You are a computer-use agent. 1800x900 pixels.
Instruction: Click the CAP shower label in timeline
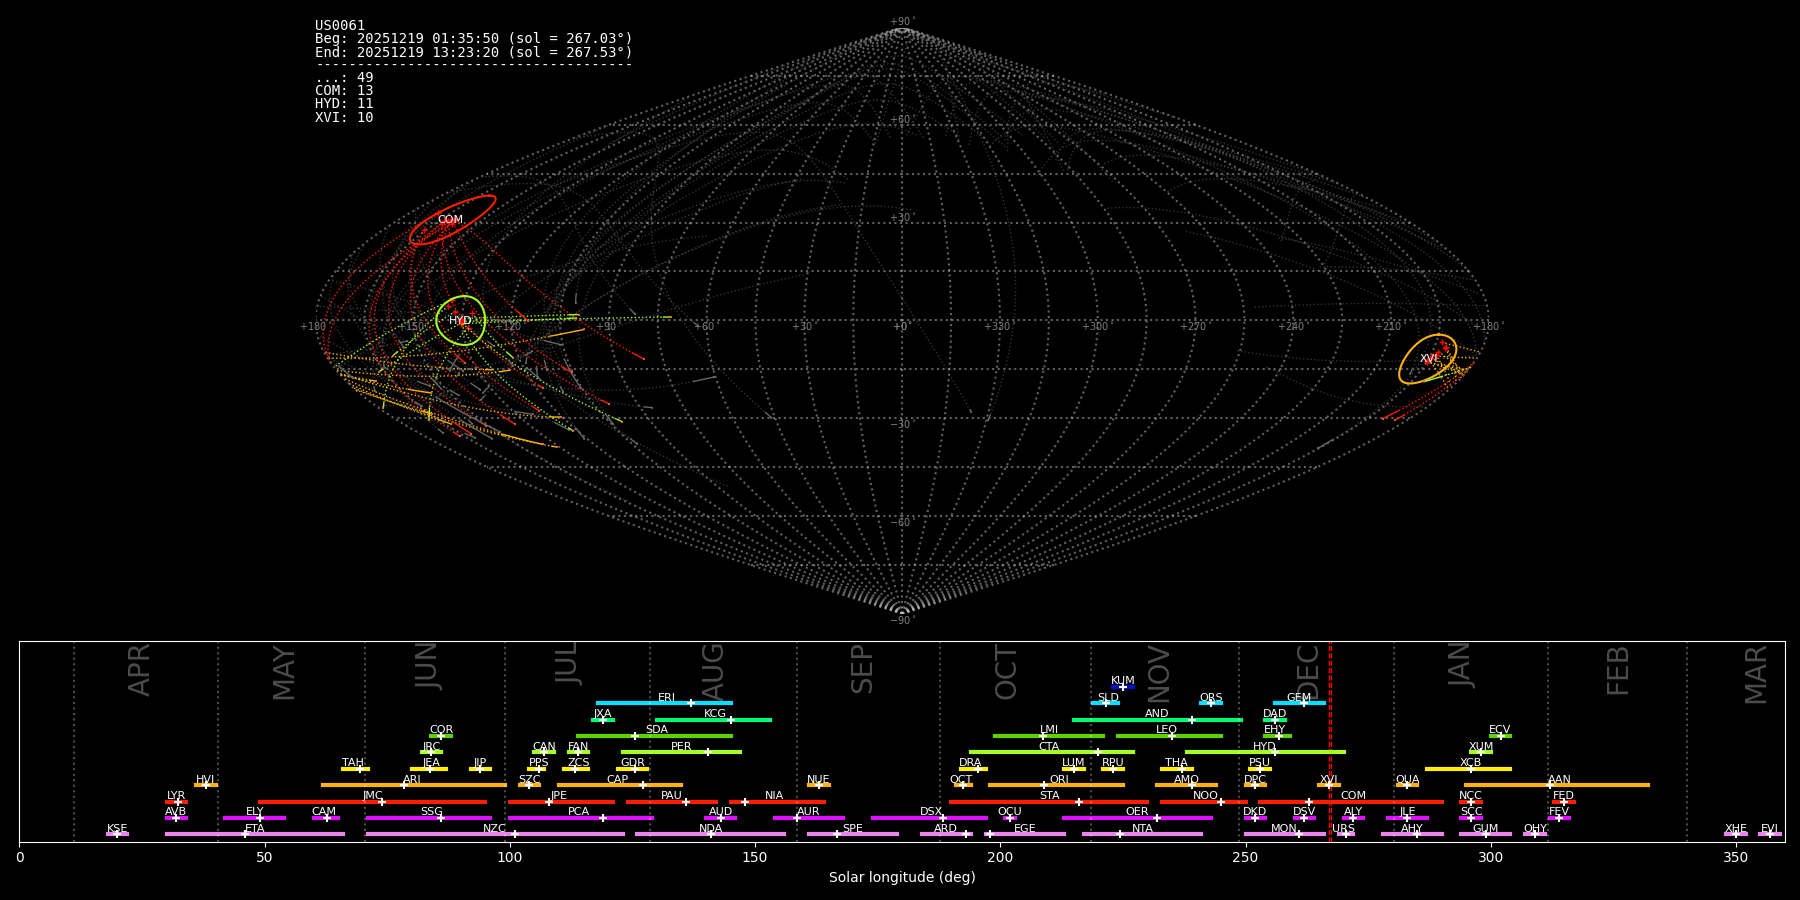(x=618, y=780)
